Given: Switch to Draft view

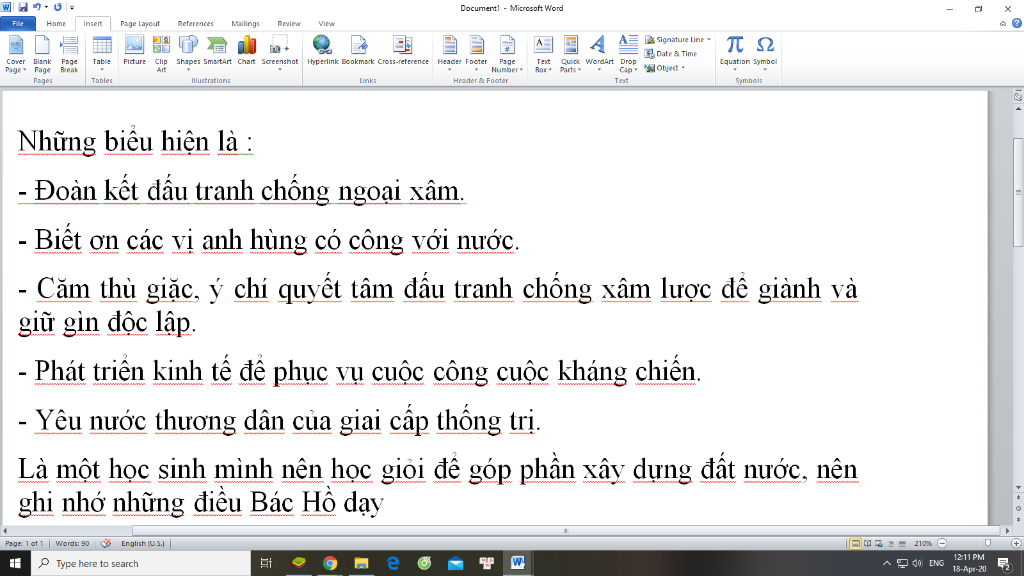Looking at the screenshot, I should [903, 543].
